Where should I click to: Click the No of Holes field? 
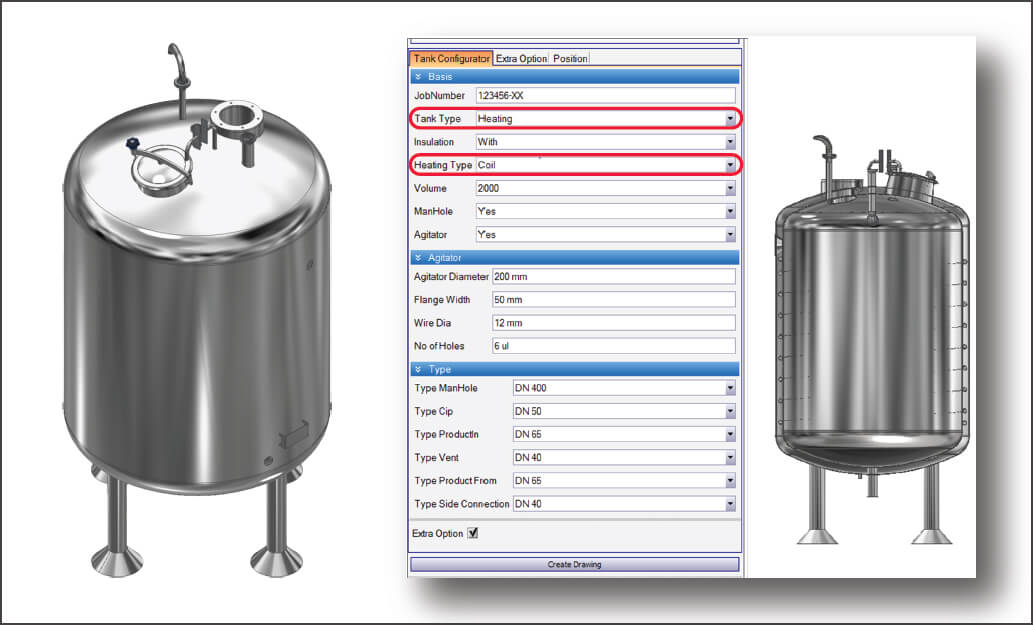click(x=613, y=346)
